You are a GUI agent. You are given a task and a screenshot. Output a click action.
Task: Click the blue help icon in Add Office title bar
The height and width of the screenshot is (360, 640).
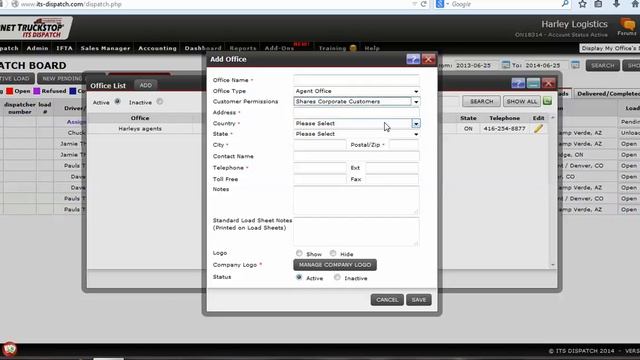(413, 59)
